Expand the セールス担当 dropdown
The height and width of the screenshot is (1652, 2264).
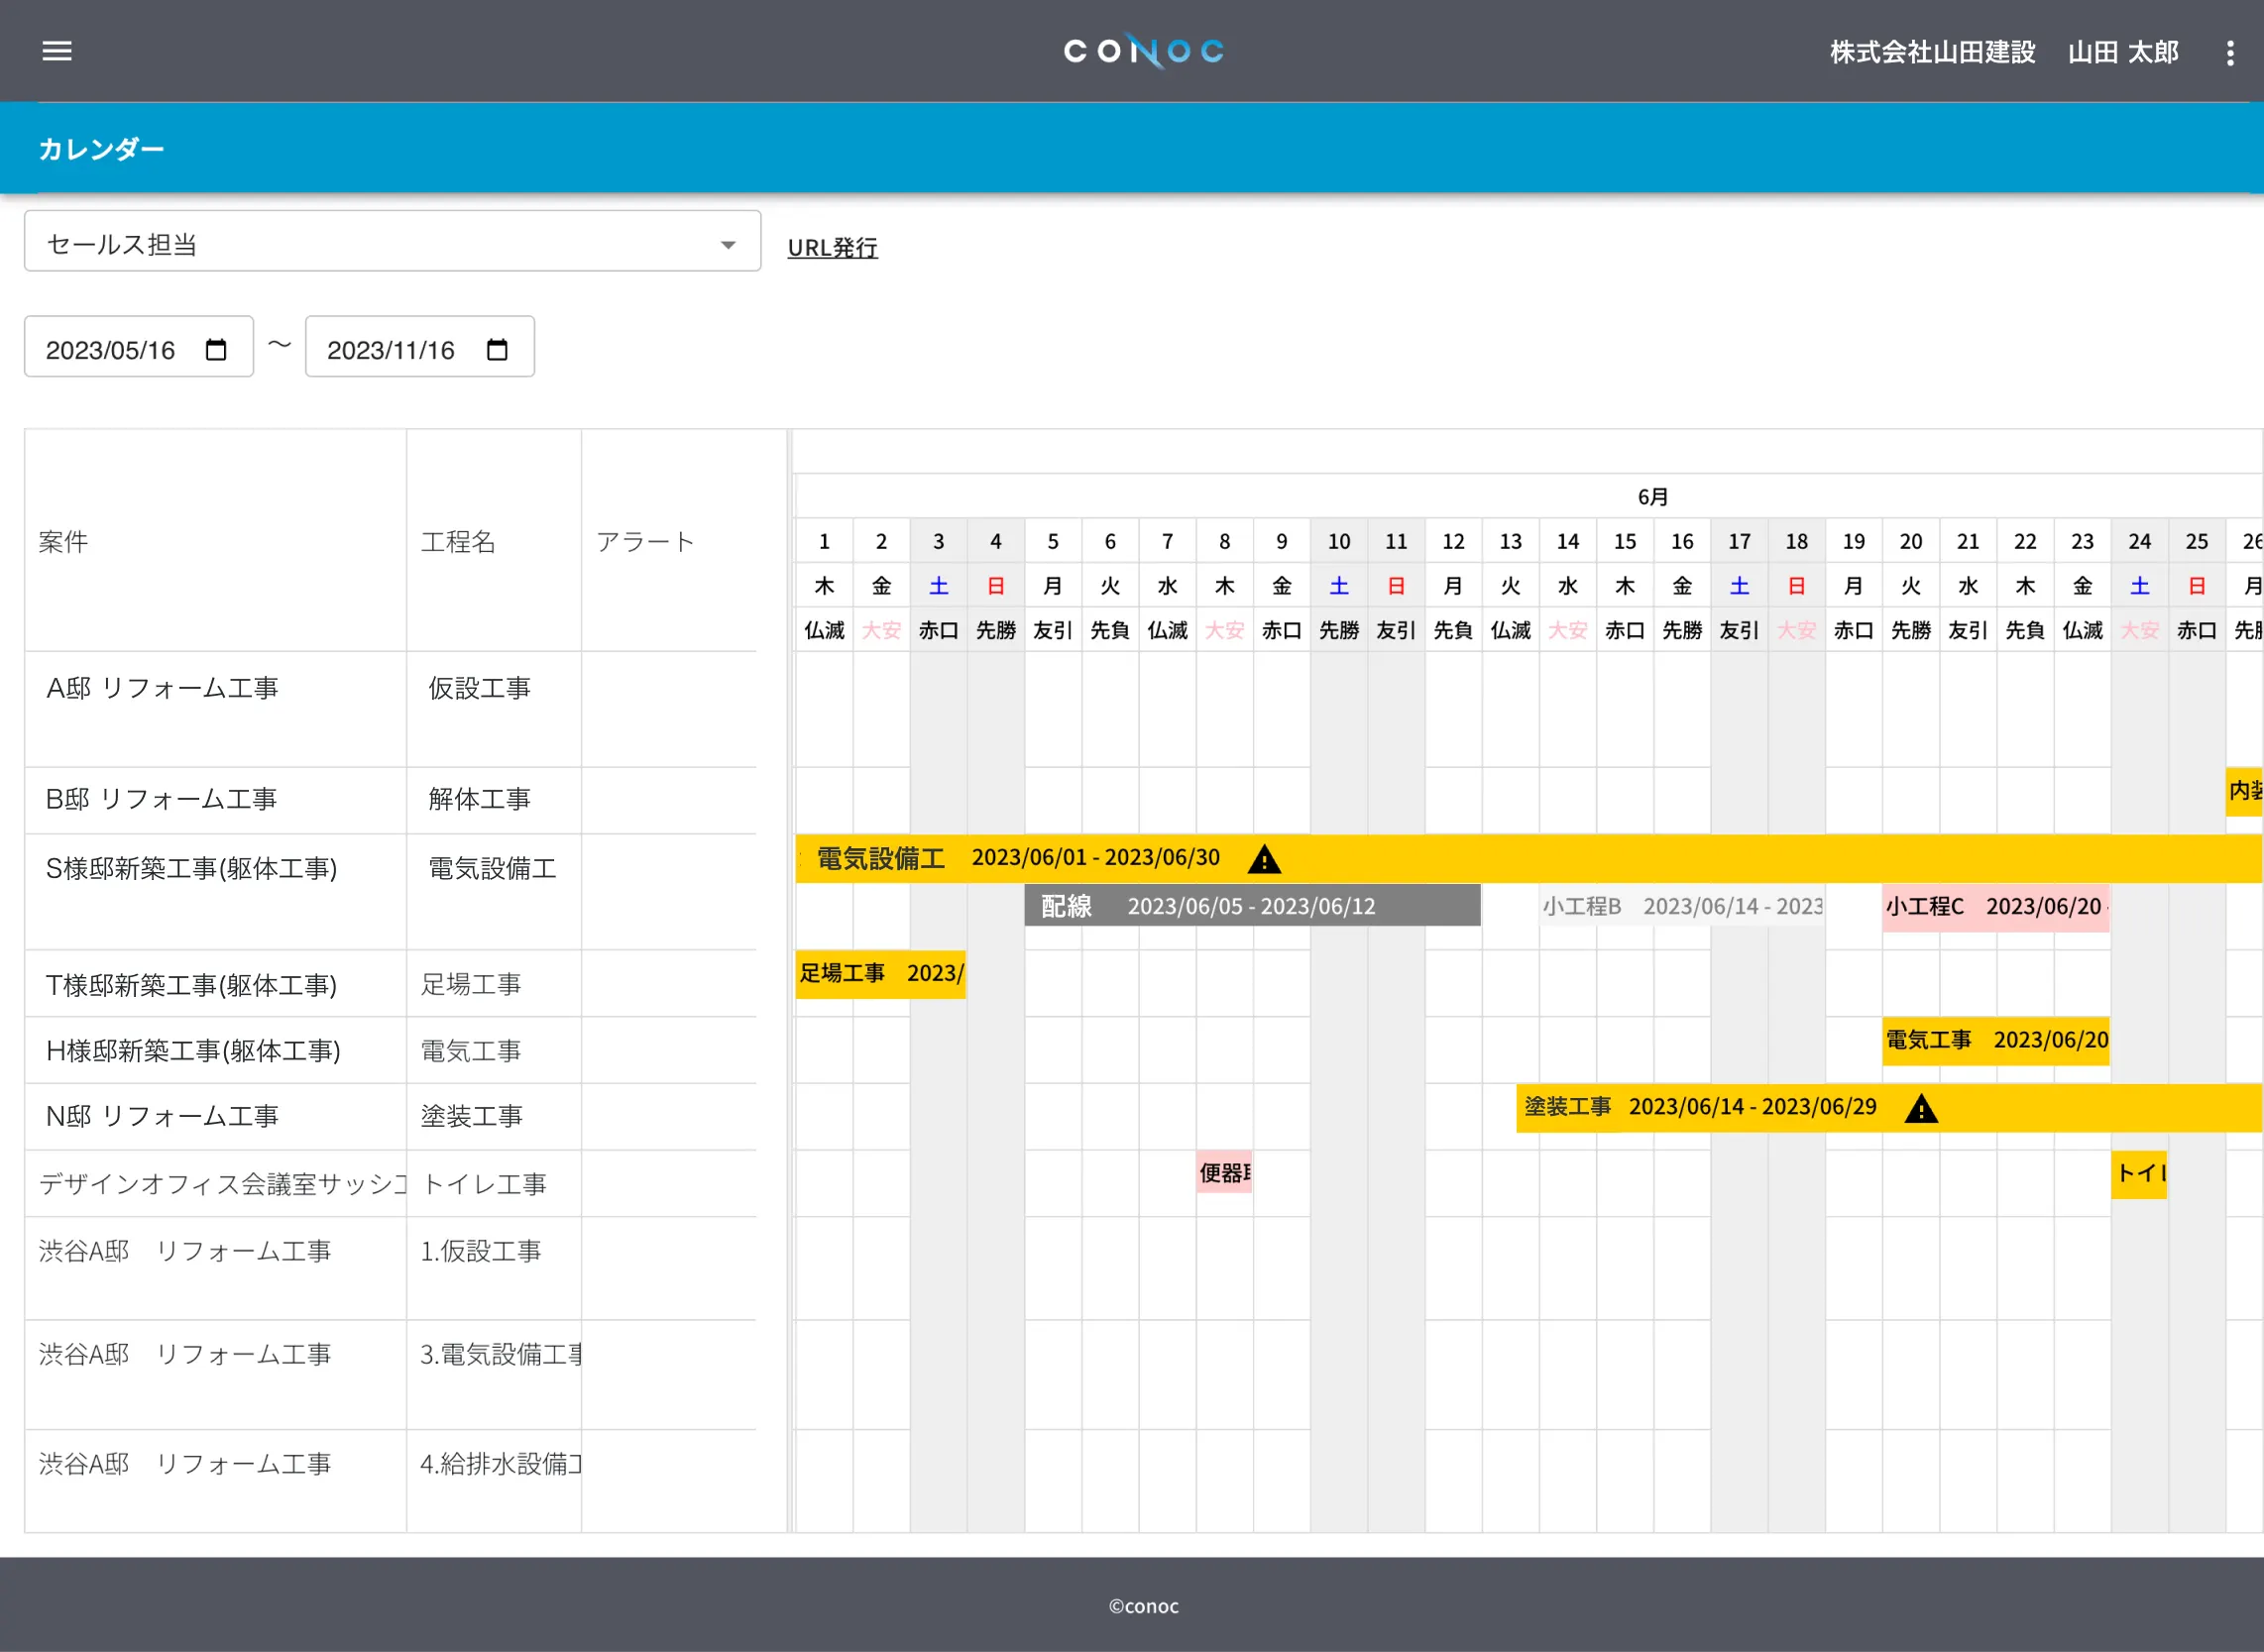[x=392, y=243]
